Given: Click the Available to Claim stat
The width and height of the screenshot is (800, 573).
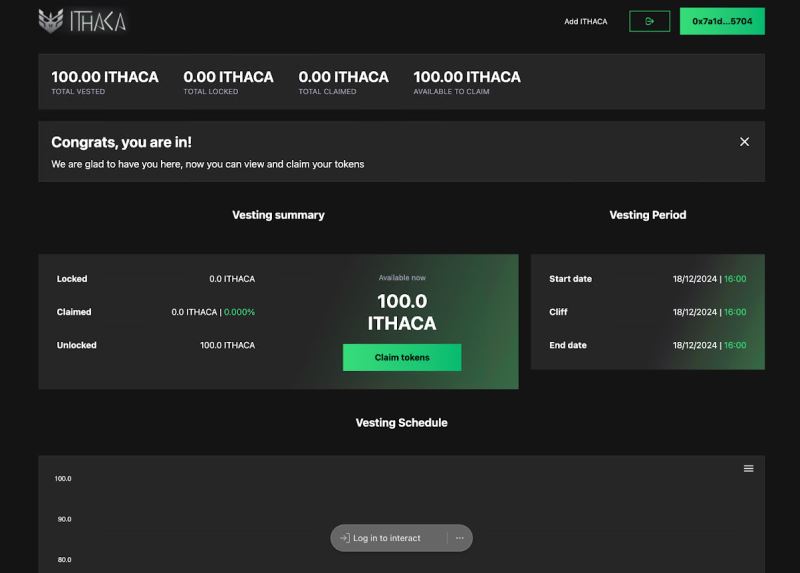Looking at the screenshot, I should (467, 82).
